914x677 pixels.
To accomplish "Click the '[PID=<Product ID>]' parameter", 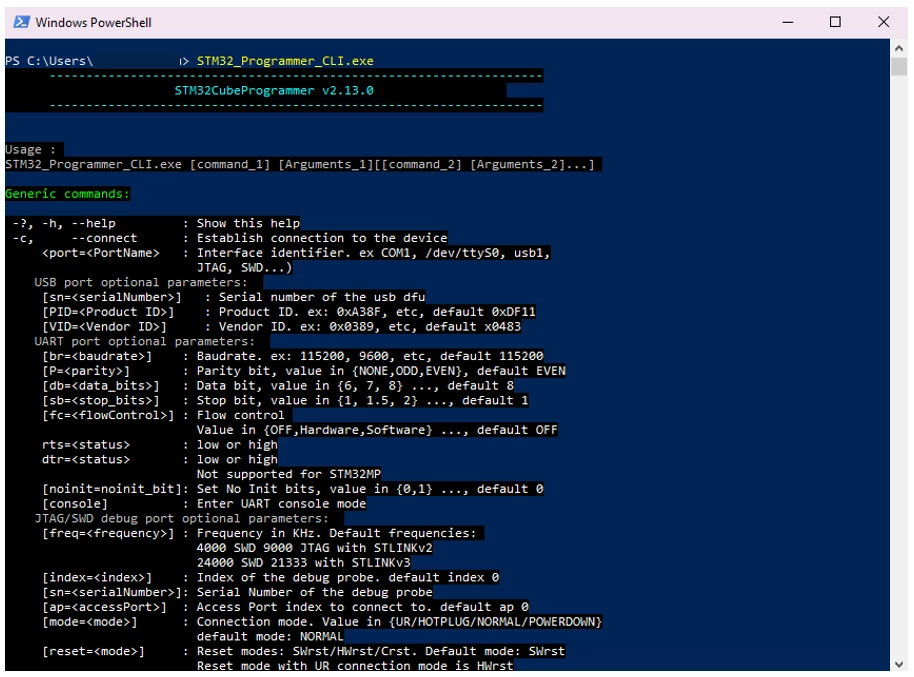I will pyautogui.click(x=108, y=312).
